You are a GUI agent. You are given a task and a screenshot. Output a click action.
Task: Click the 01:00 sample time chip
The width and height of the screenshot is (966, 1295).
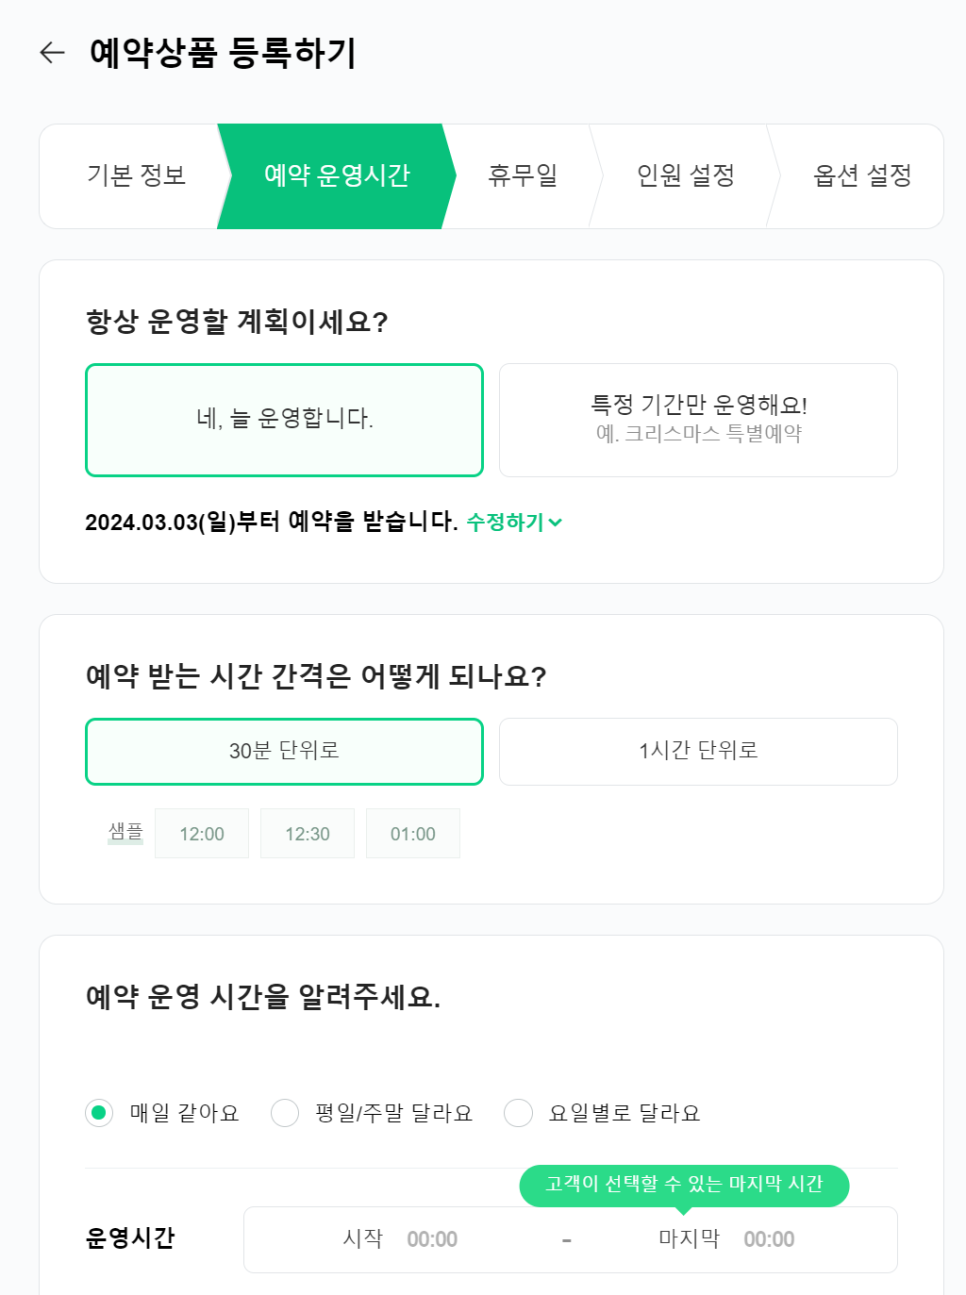(413, 834)
